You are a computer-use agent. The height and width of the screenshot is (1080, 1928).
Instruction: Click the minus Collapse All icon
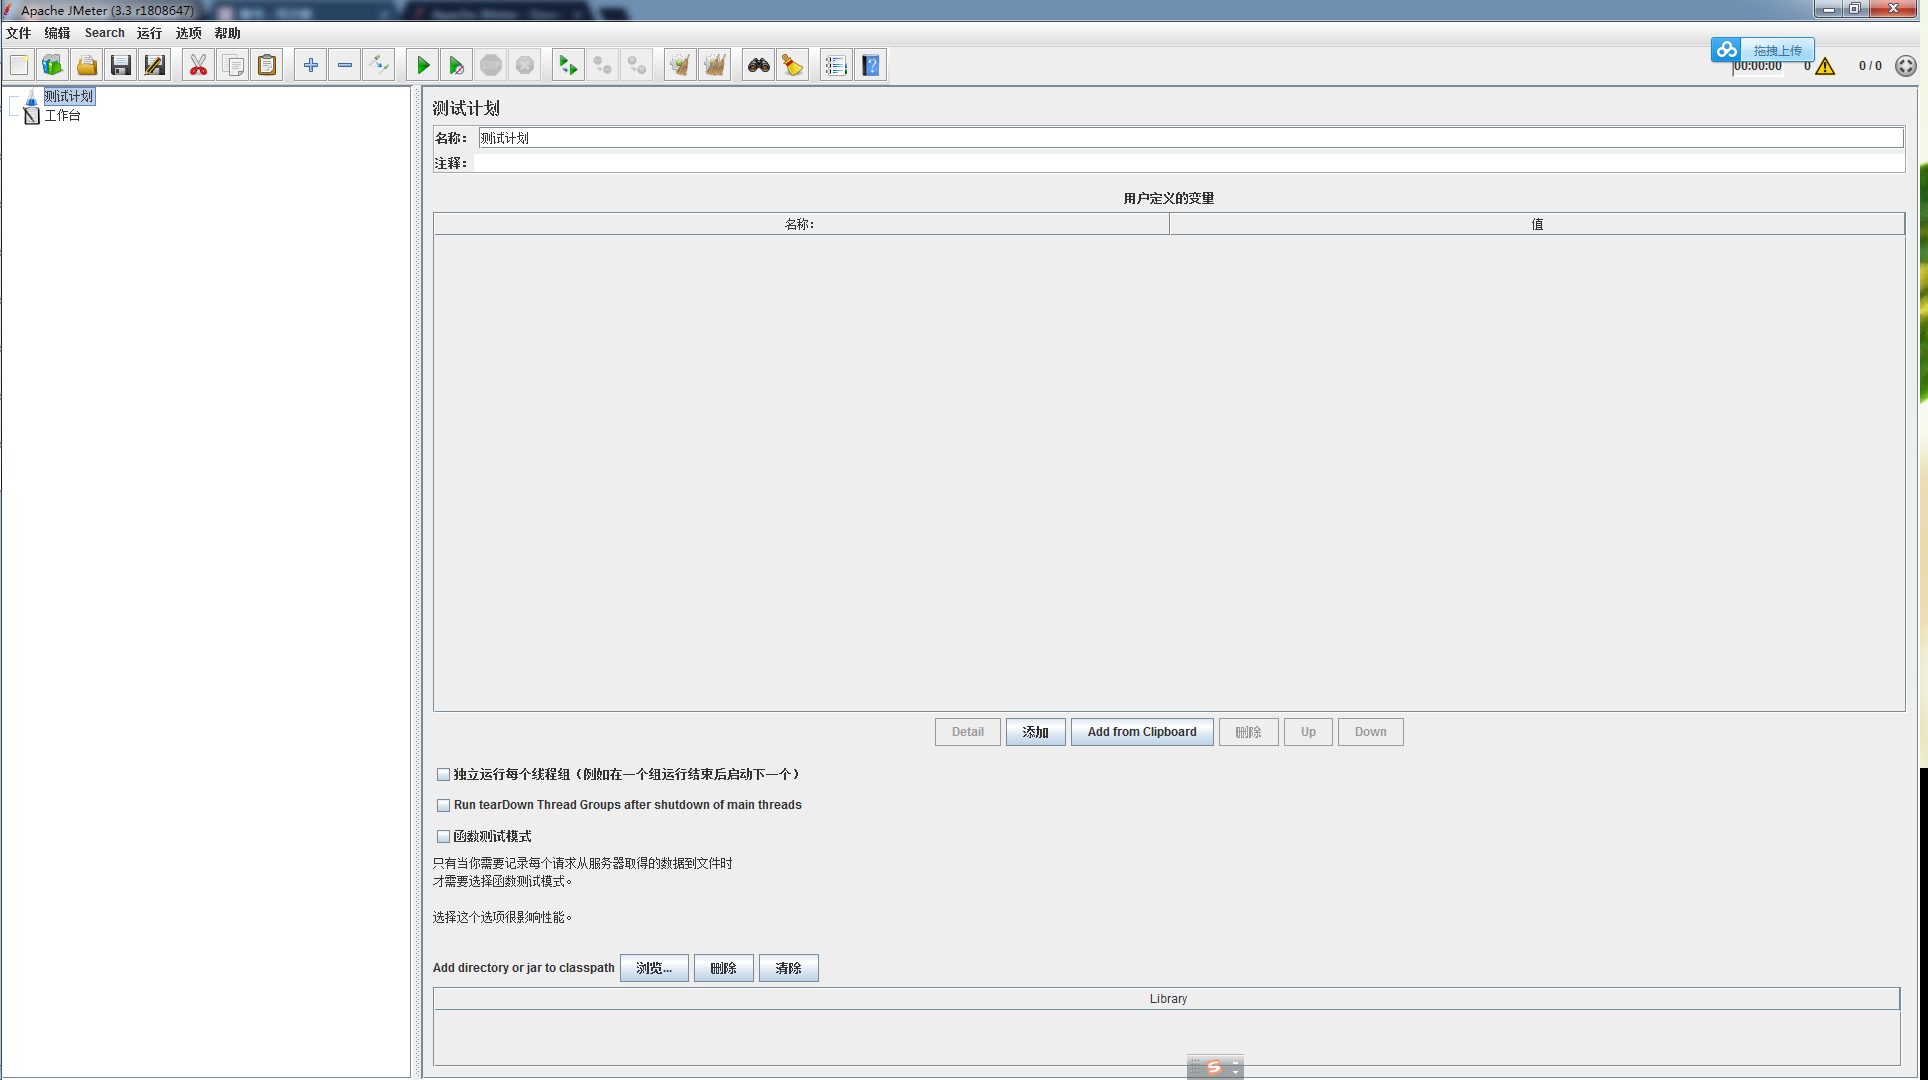coord(345,66)
